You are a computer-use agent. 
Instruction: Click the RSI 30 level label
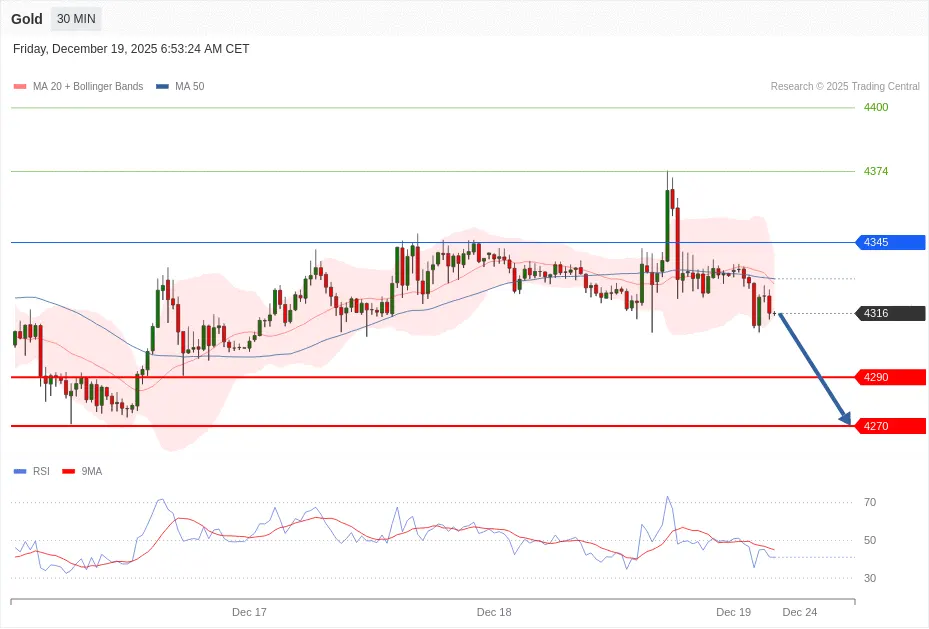pos(870,578)
